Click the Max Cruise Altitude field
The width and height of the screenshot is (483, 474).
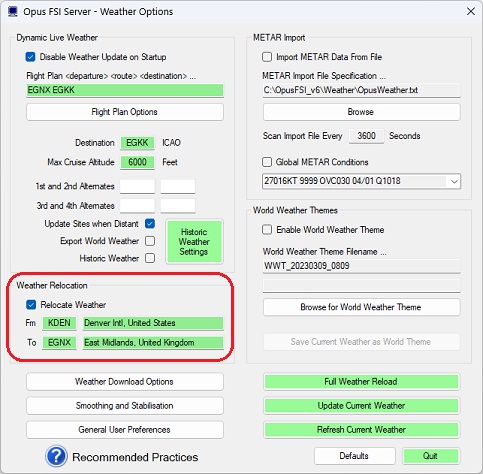click(x=137, y=162)
